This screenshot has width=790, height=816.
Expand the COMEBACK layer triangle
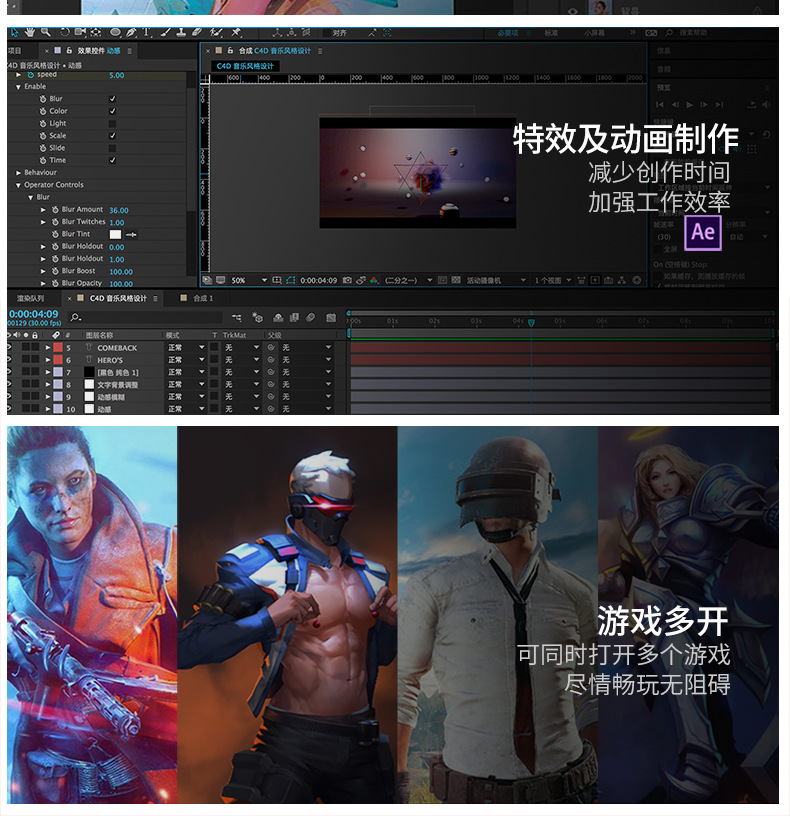[x=48, y=347]
